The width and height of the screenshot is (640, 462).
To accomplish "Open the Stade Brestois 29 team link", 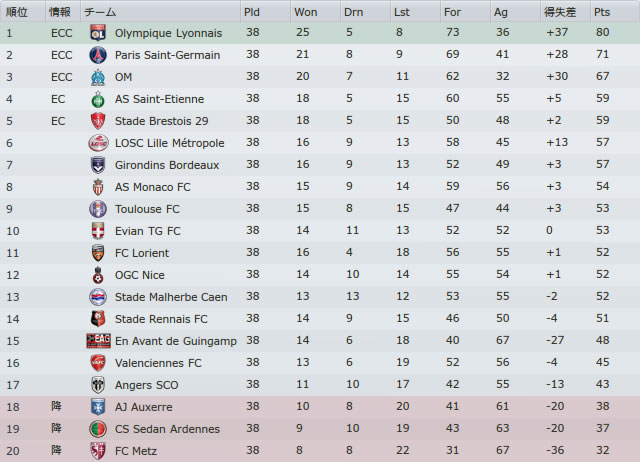I will click(x=162, y=121).
